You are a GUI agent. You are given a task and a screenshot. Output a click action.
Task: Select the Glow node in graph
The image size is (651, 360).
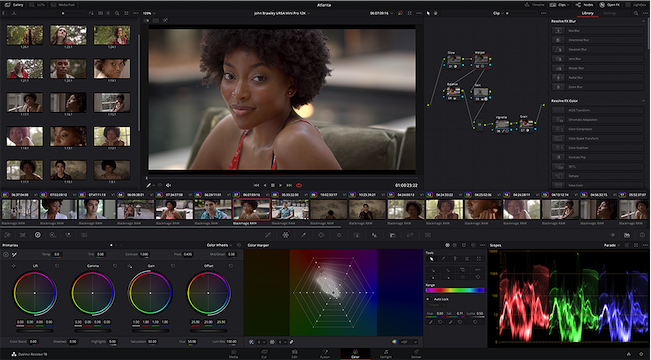pos(454,61)
